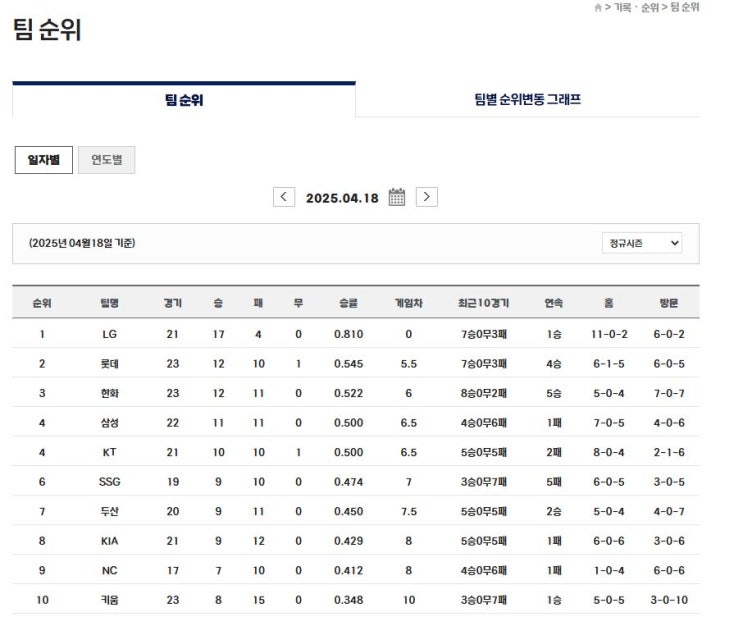Select team name 삼성 in table
This screenshot has height=617, width=743.
point(109,423)
